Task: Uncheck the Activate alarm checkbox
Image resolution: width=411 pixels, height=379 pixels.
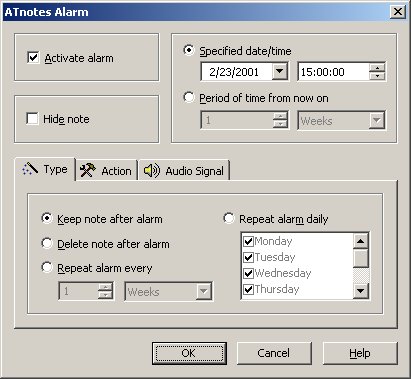Action: click(x=33, y=58)
